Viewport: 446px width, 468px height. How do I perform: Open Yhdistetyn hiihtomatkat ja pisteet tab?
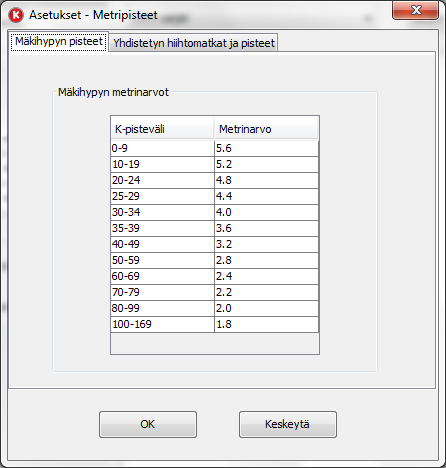click(x=194, y=43)
